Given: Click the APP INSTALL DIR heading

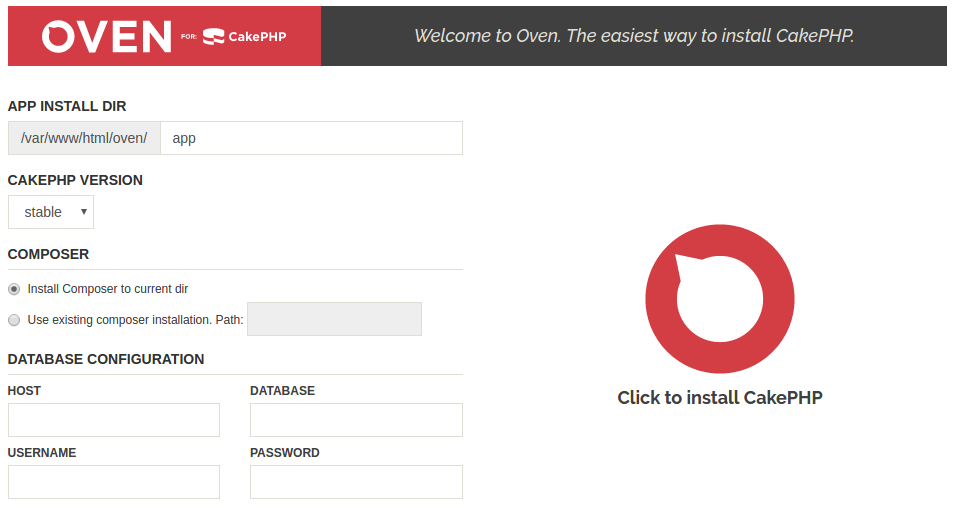Looking at the screenshot, I should point(67,106).
